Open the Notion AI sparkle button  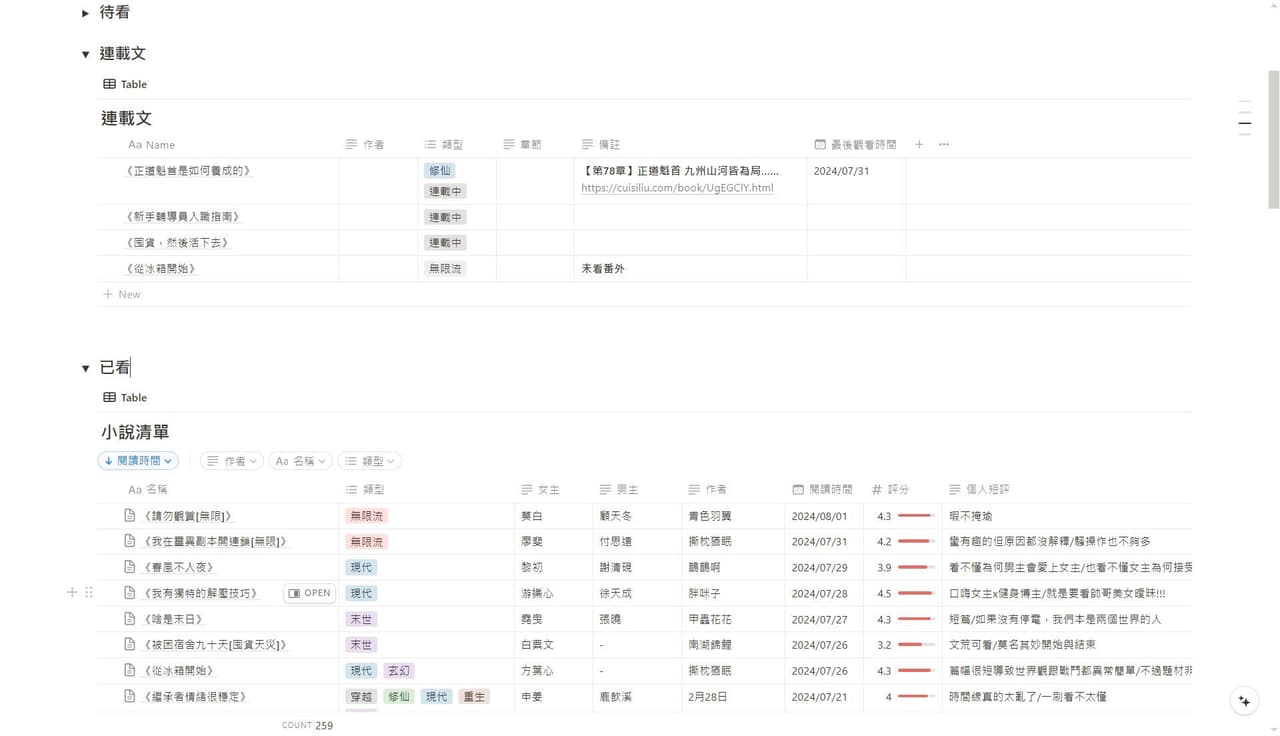1244,701
